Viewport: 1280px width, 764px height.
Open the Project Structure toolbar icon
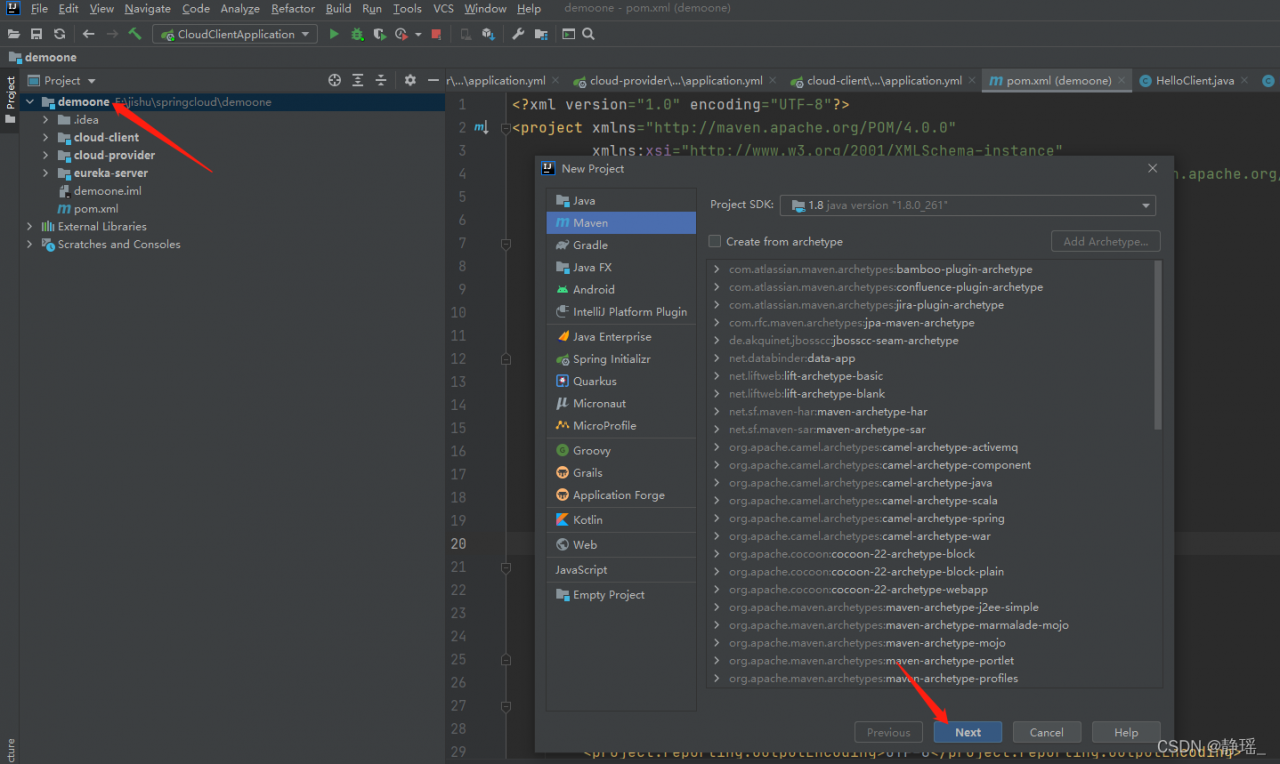pyautogui.click(x=541, y=34)
